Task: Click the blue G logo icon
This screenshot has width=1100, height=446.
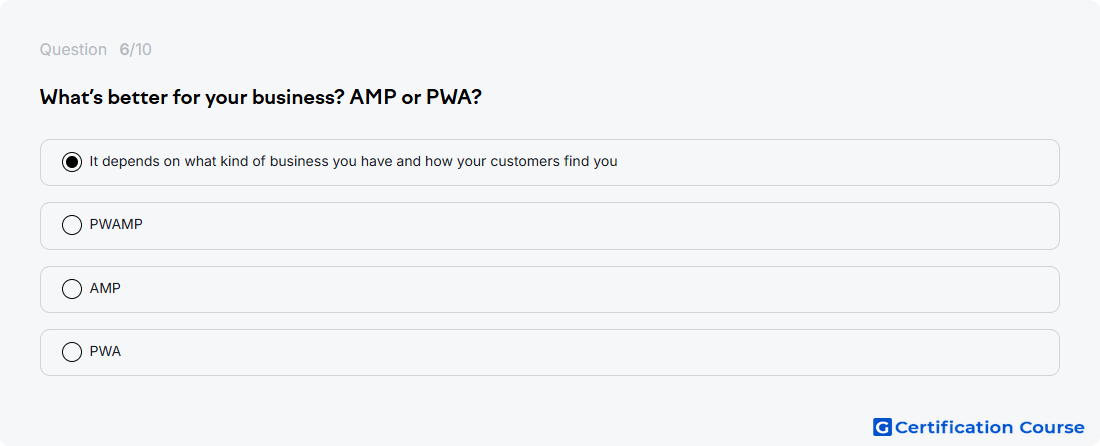Action: click(882, 427)
